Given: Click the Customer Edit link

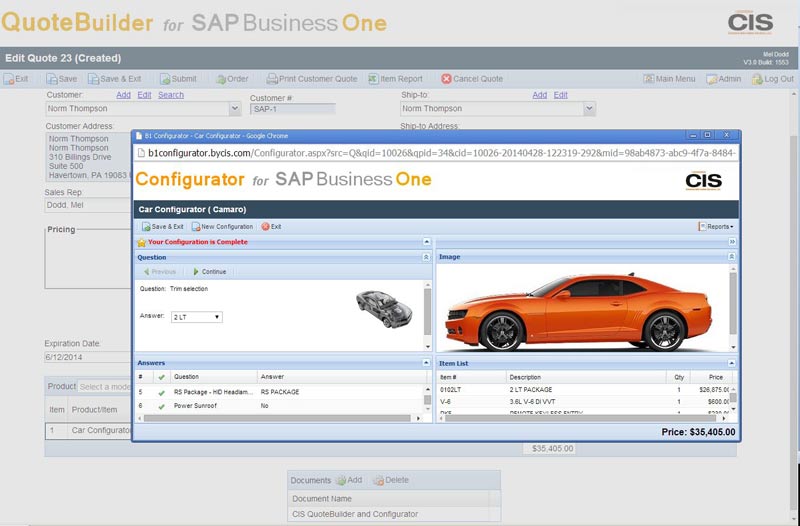Looking at the screenshot, I should pyautogui.click(x=144, y=95).
